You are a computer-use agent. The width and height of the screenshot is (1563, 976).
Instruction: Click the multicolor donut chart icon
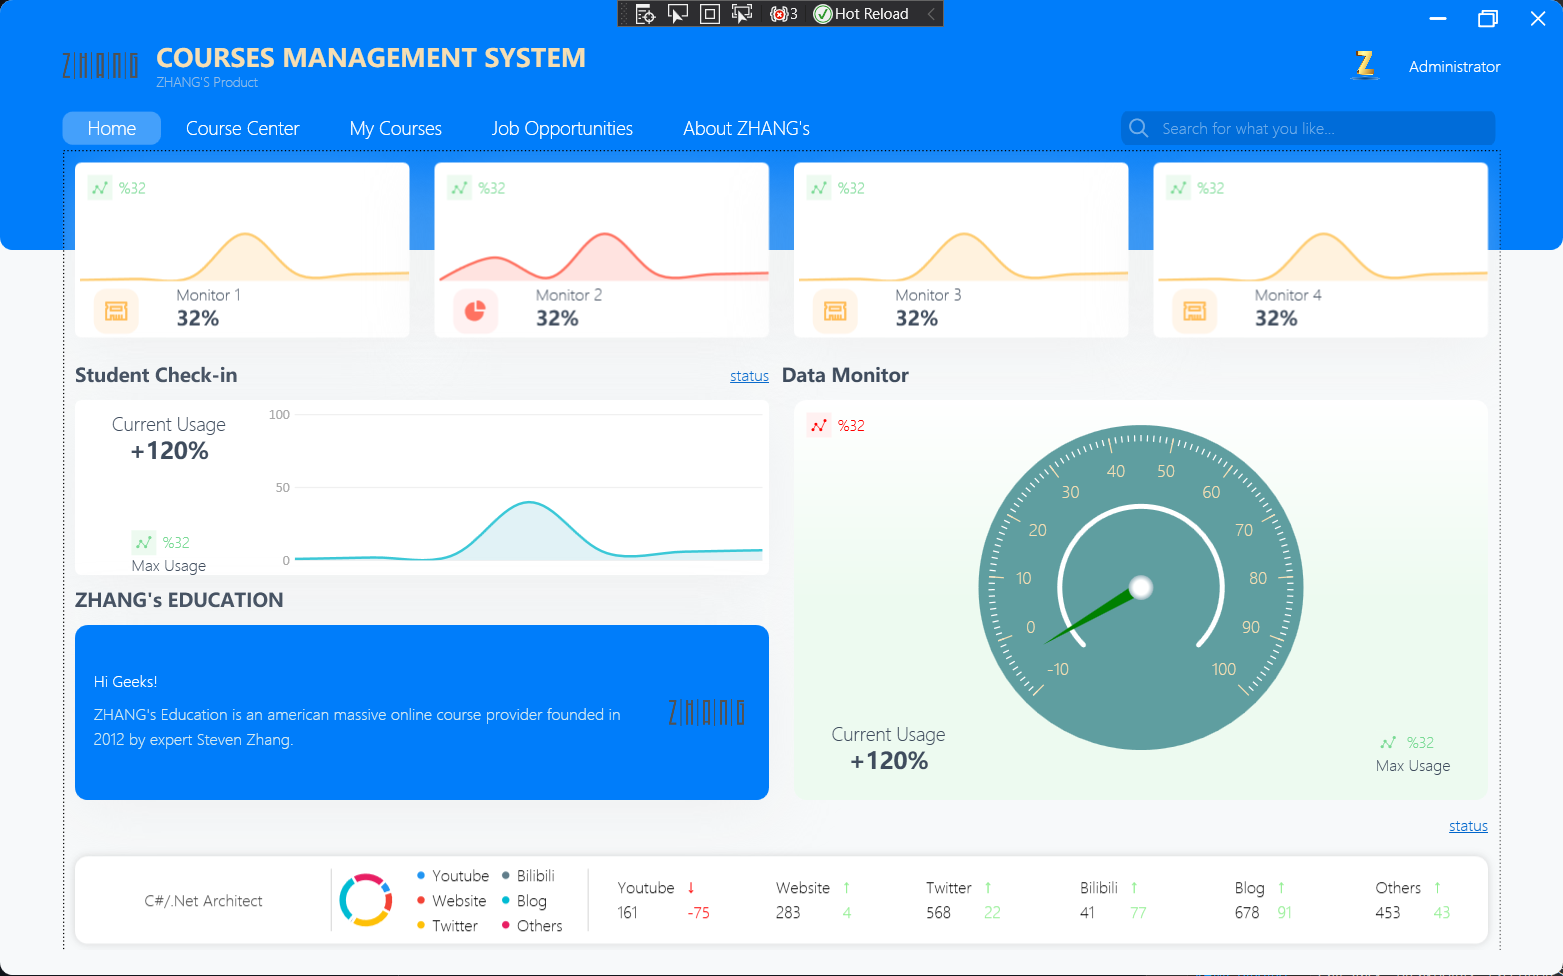pyautogui.click(x=366, y=900)
